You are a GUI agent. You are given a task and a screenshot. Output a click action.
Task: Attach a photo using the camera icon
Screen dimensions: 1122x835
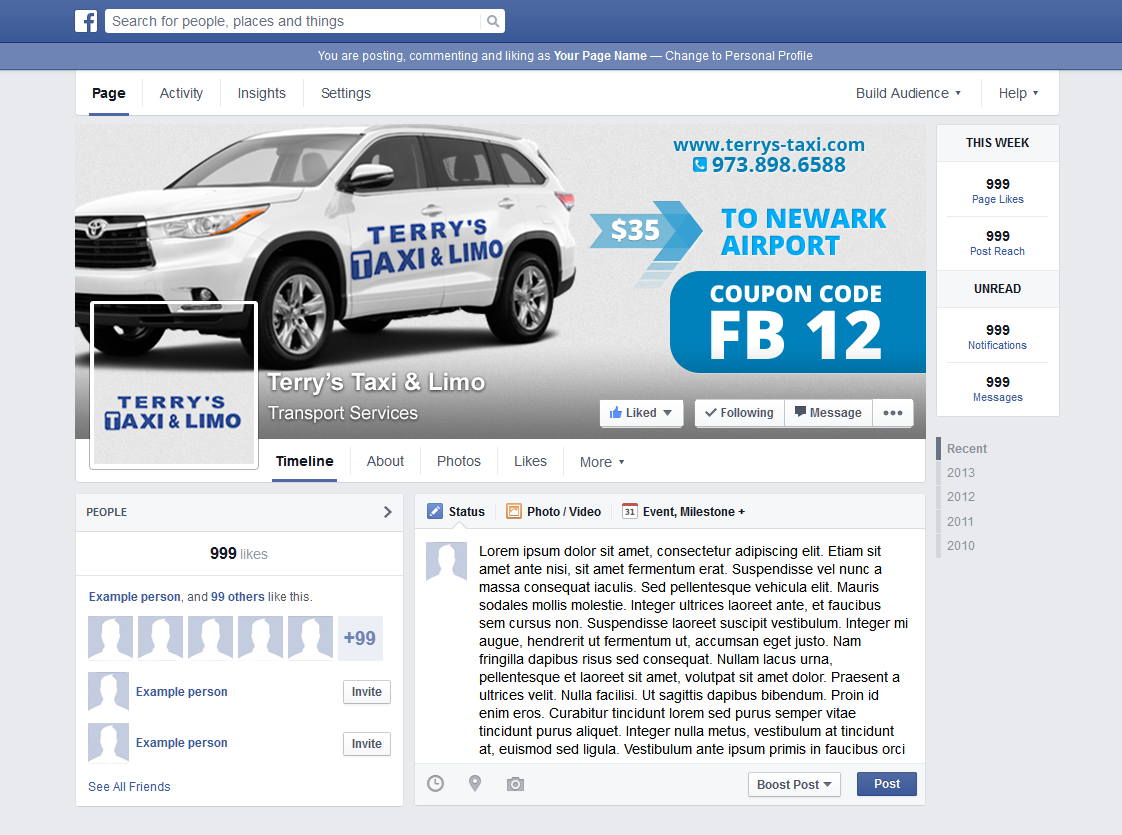pos(515,784)
